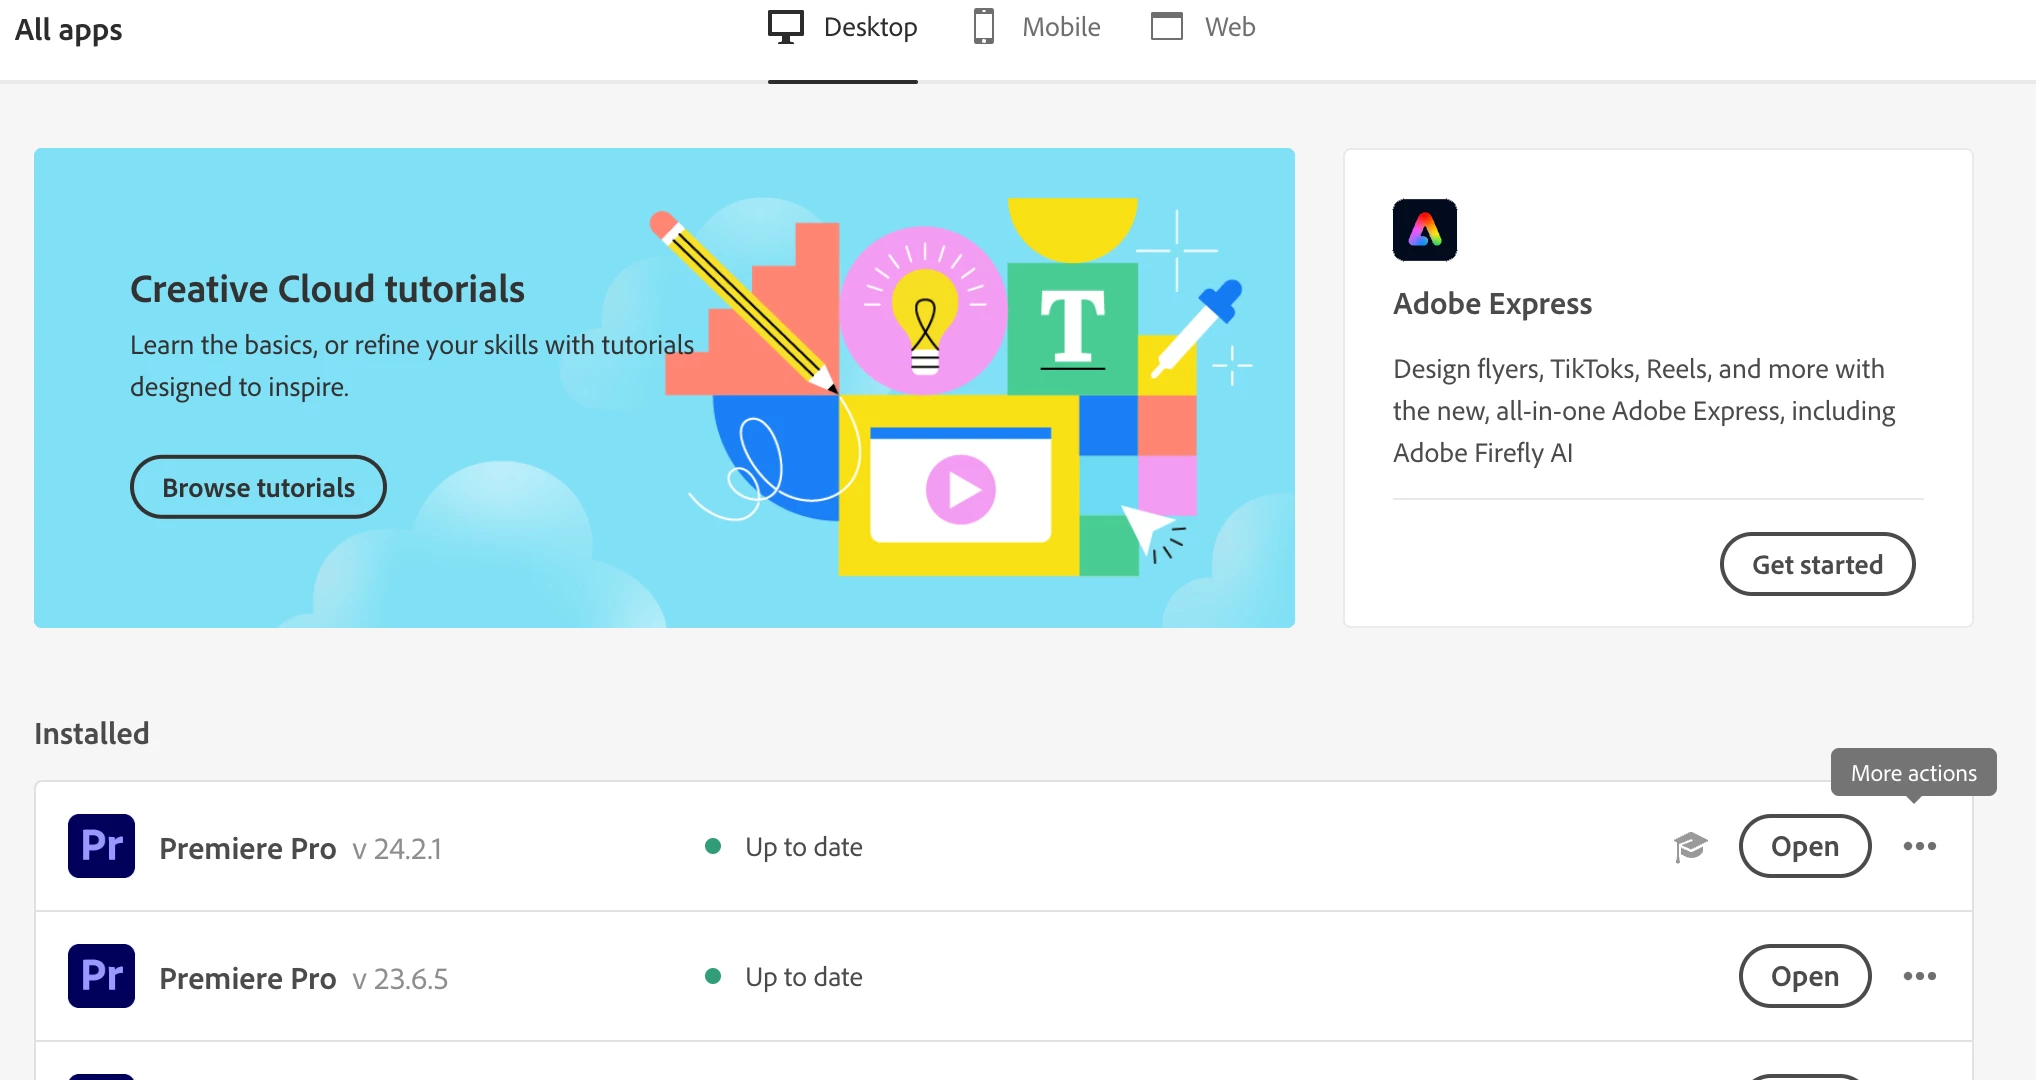Click the play button in tutorials illustration
The image size is (2036, 1080).
pyautogui.click(x=960, y=490)
